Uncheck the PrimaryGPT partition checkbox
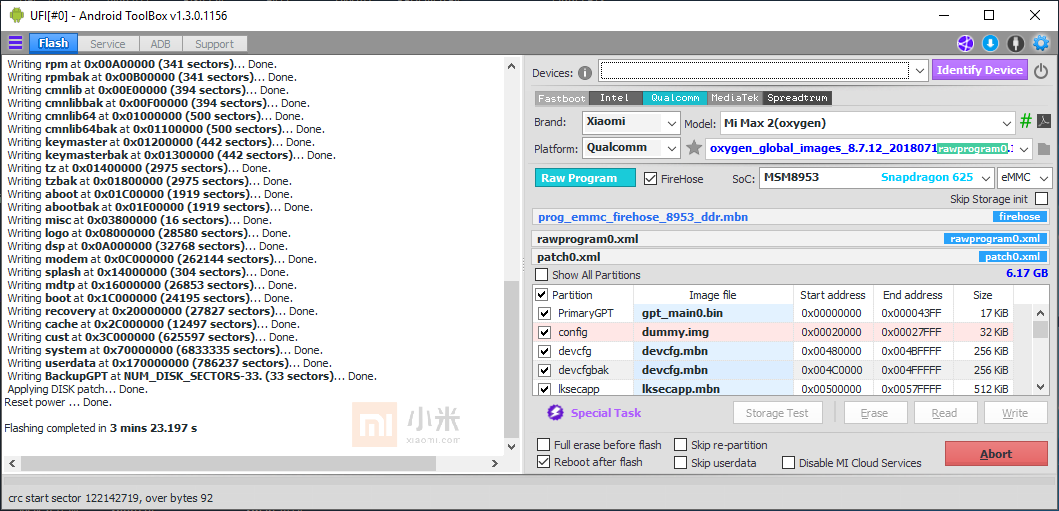Screen dimensions: 1059x511 pos(544,313)
